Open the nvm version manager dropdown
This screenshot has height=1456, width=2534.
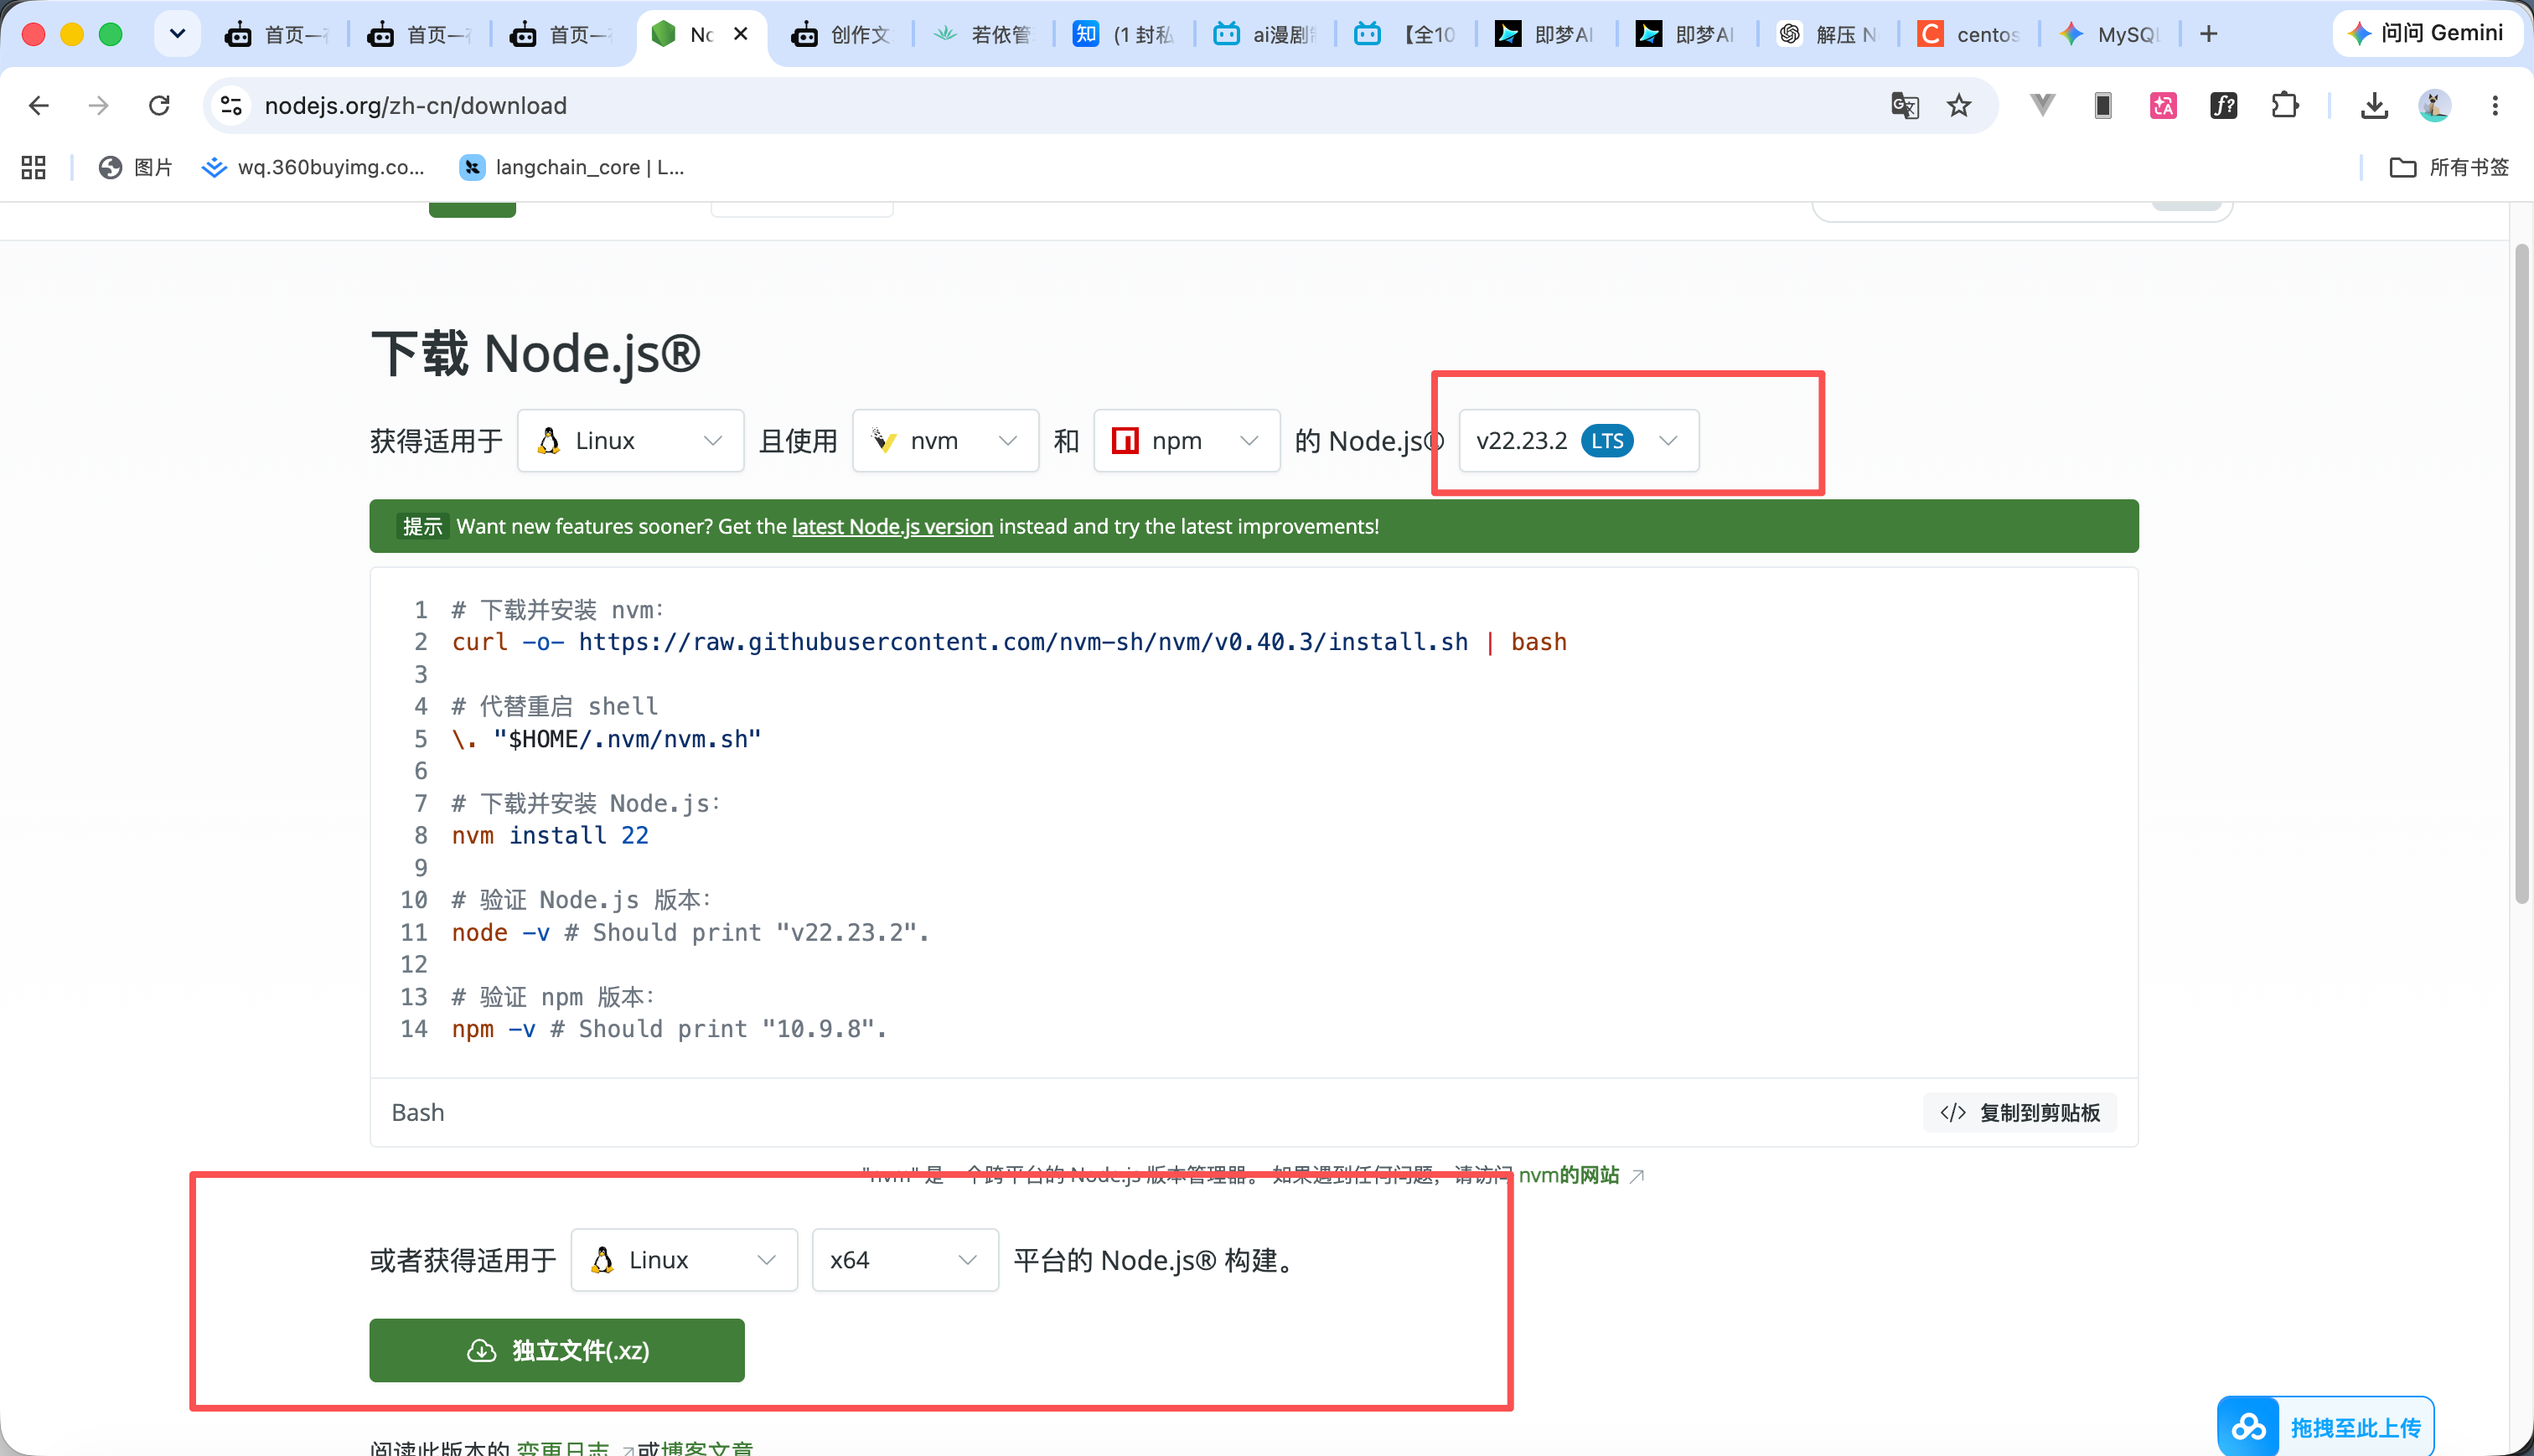pos(945,440)
